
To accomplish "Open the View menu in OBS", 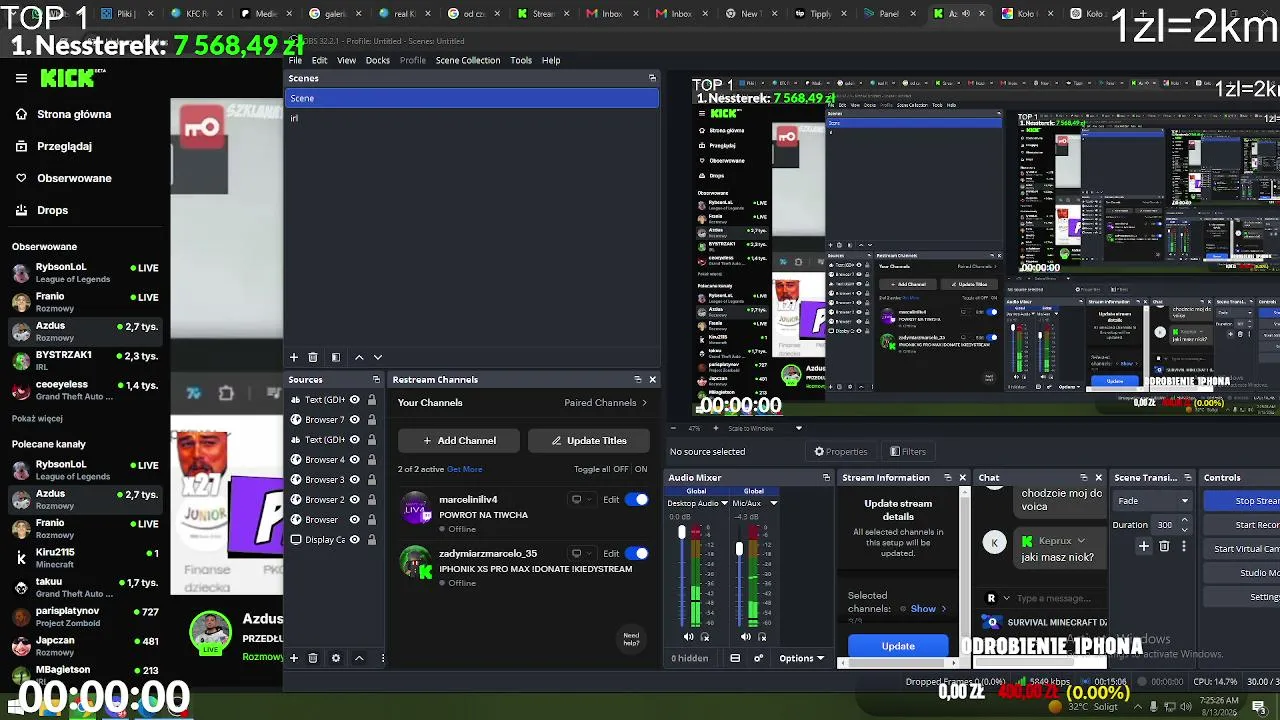I will 346,60.
